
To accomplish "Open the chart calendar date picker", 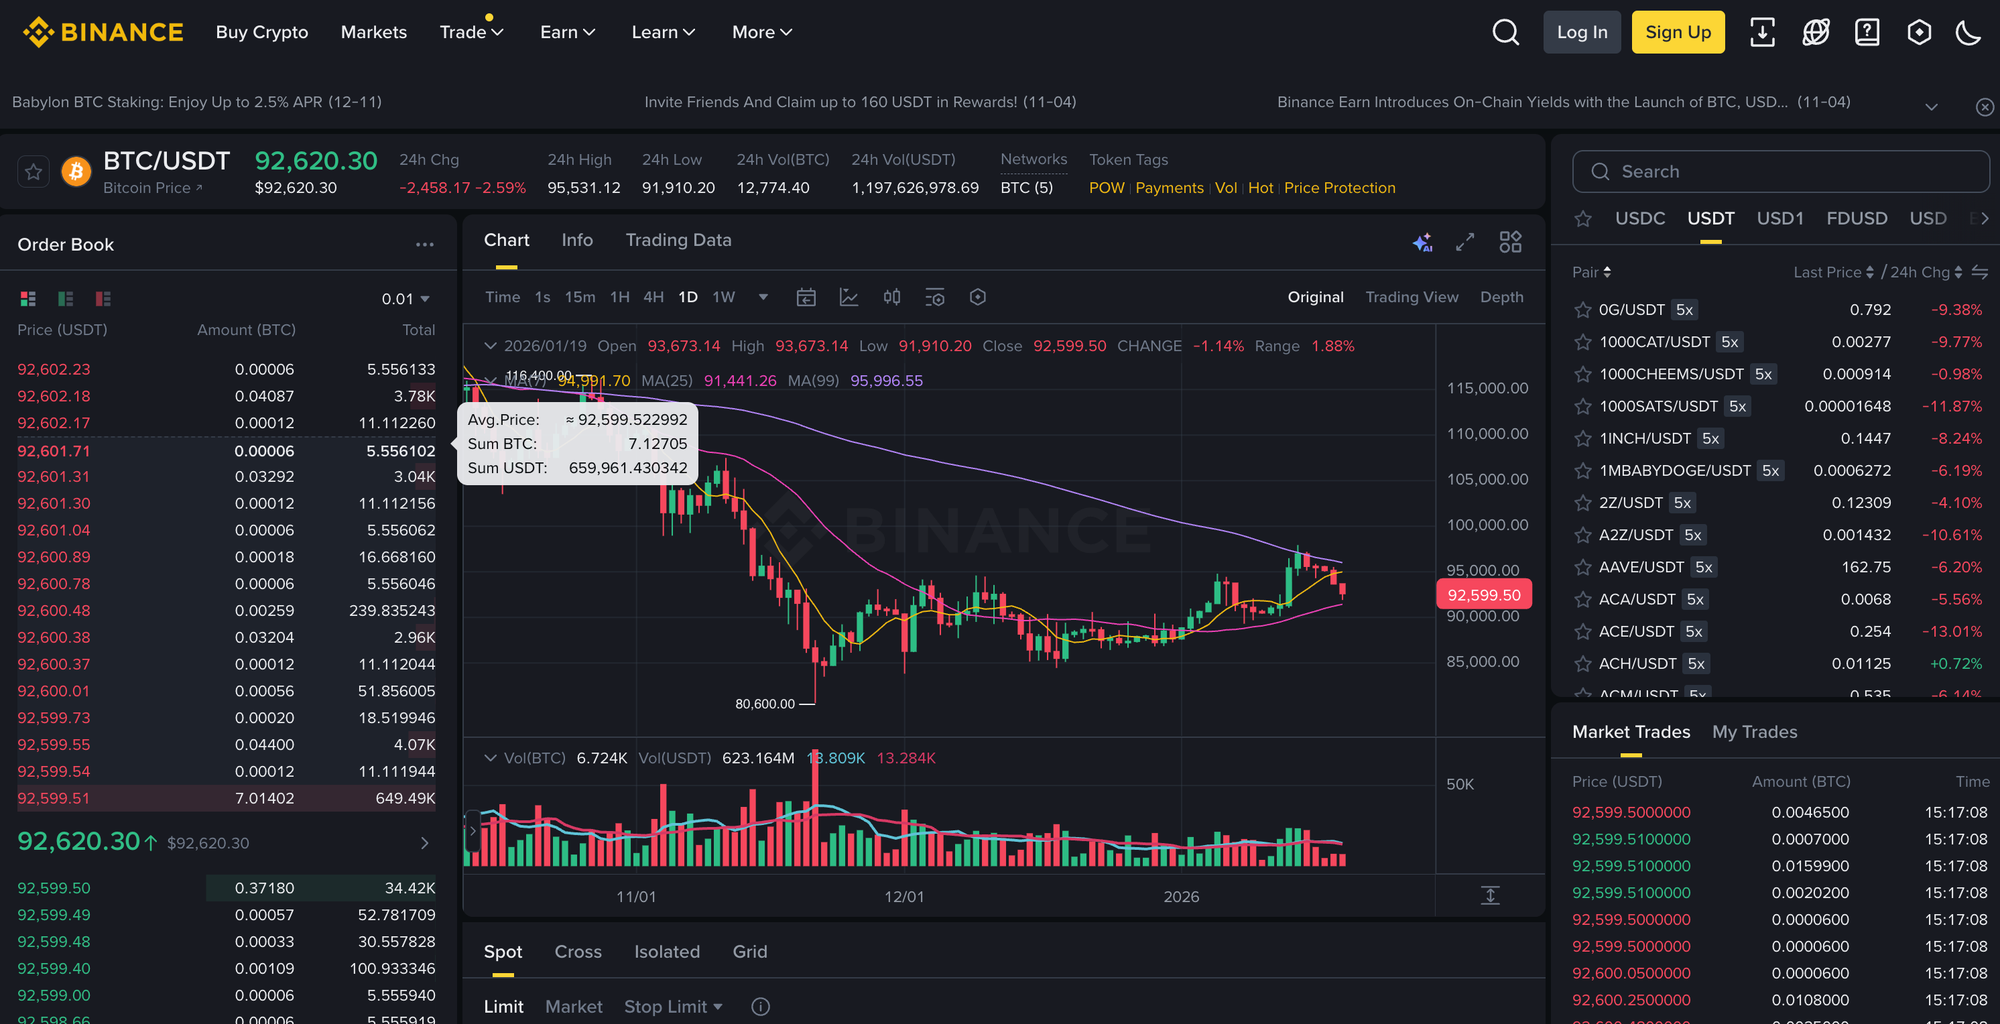I will pyautogui.click(x=806, y=297).
